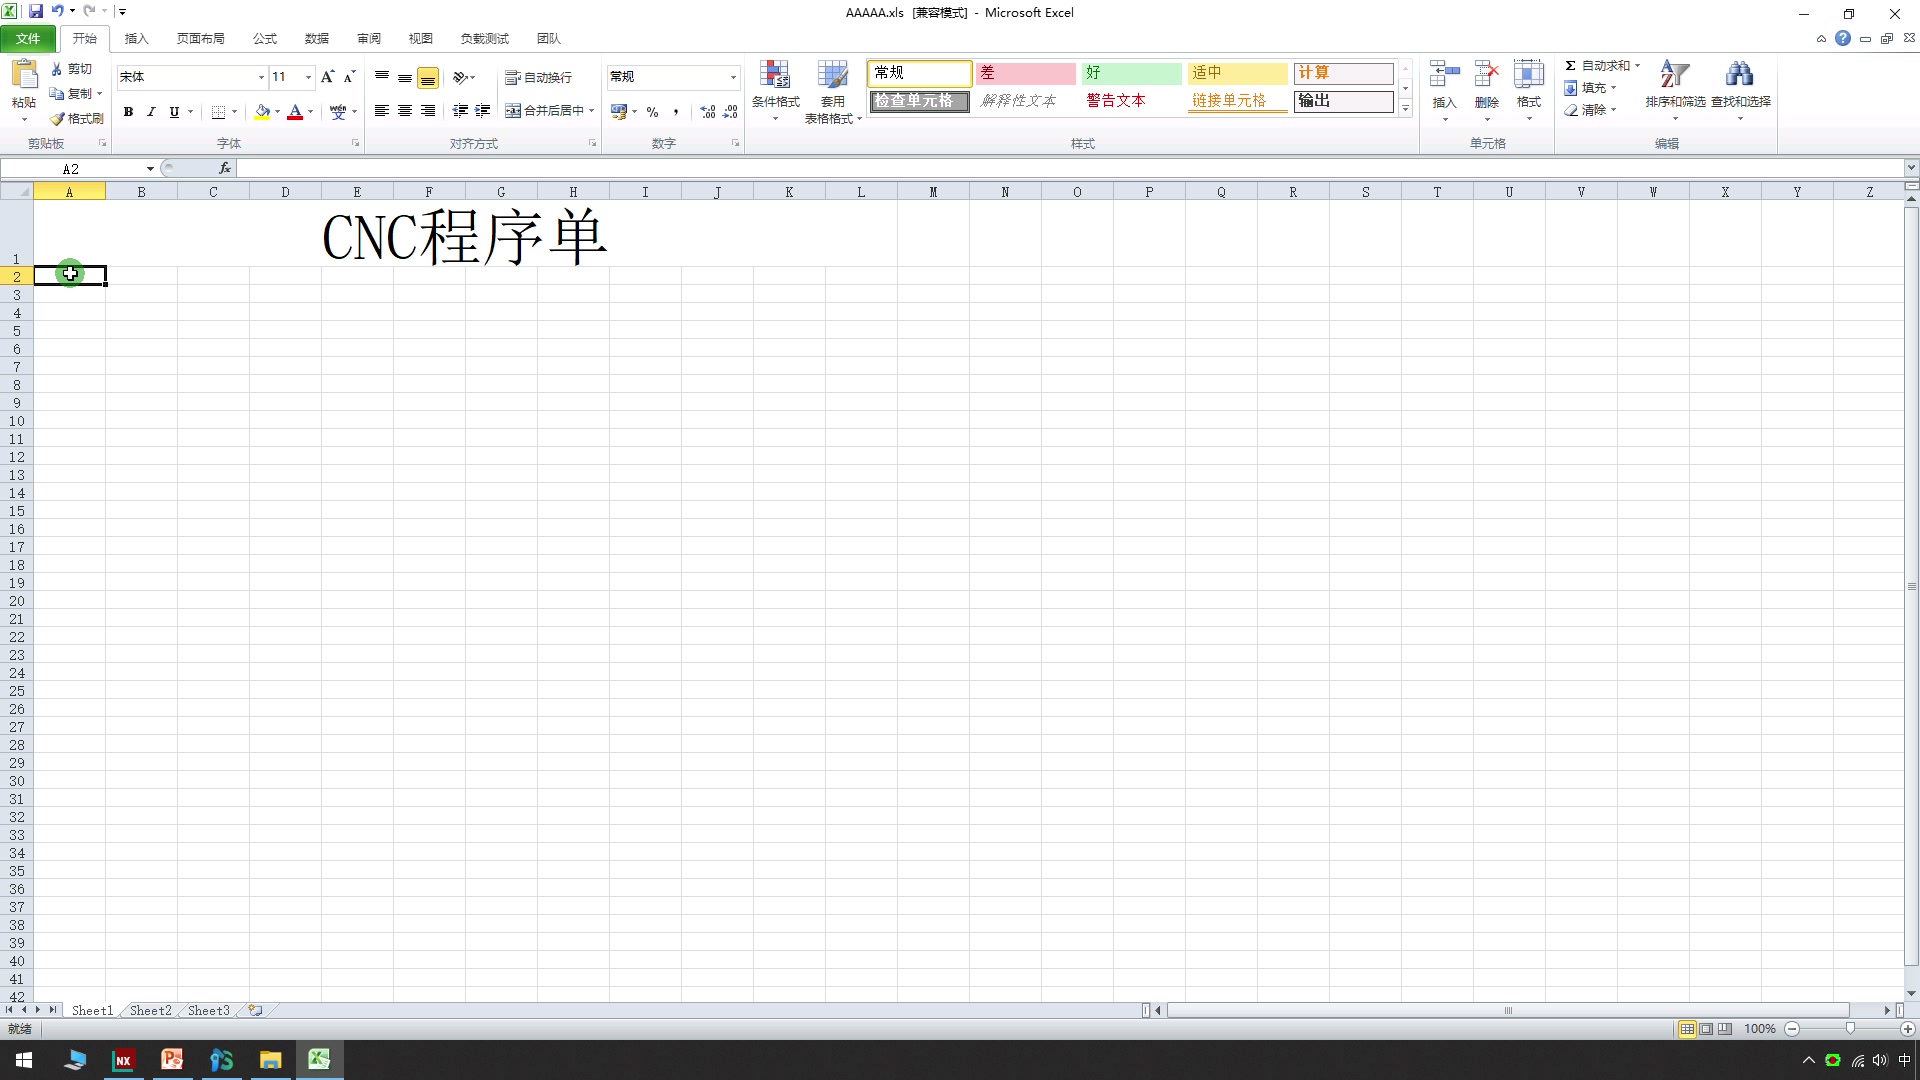Click the Insert cells (插入) icon
The width and height of the screenshot is (1920, 1080).
[1444, 74]
